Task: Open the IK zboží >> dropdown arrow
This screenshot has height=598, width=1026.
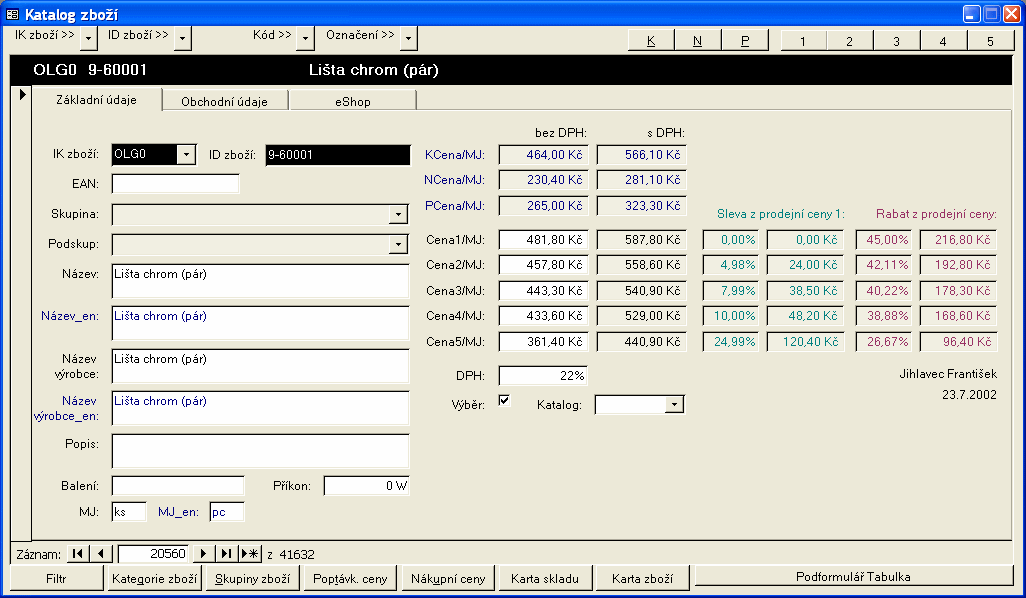Action: point(89,38)
